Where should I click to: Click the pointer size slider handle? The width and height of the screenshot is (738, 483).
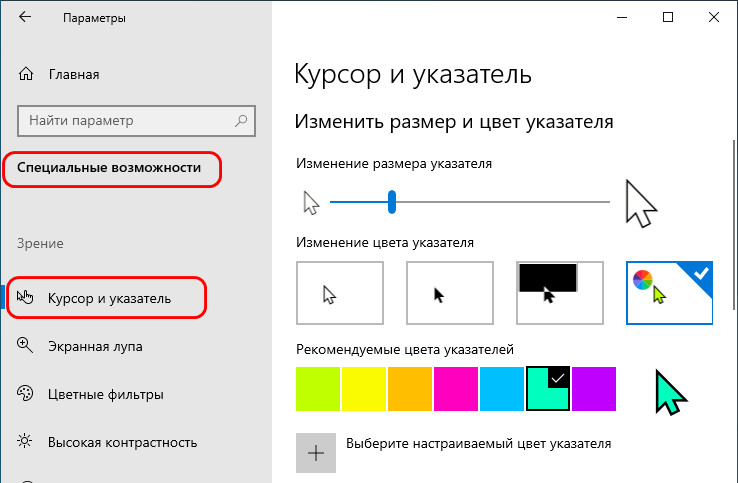tap(393, 203)
